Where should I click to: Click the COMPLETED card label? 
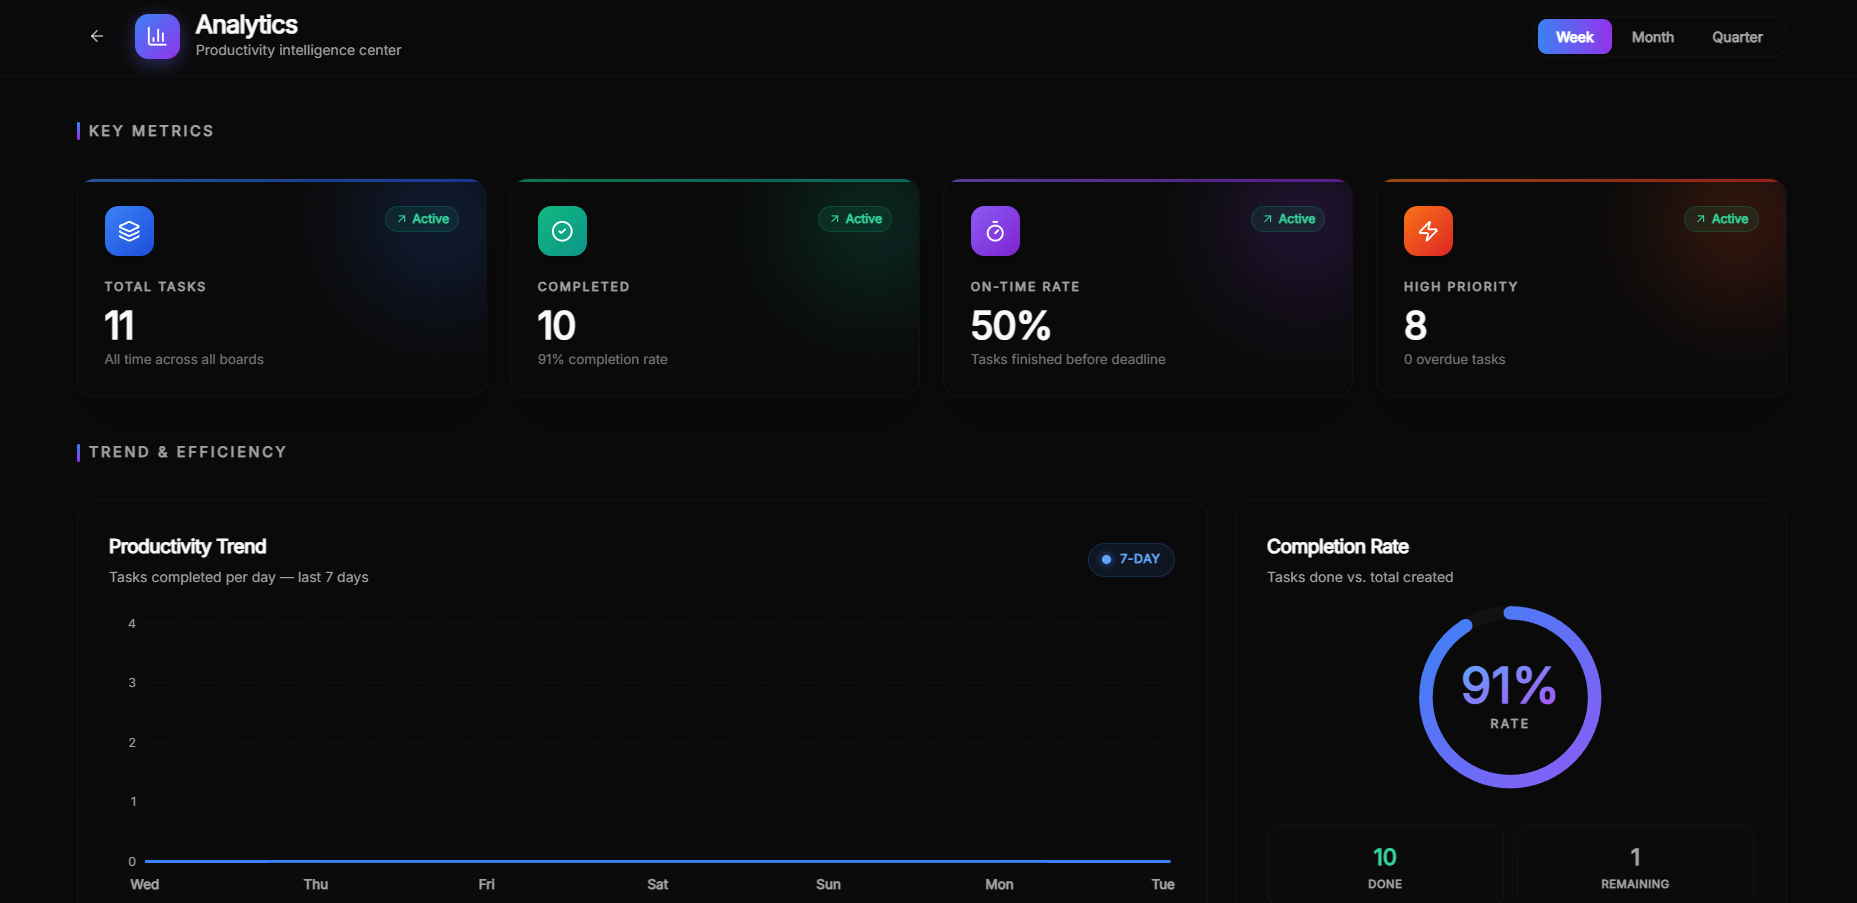click(x=583, y=287)
